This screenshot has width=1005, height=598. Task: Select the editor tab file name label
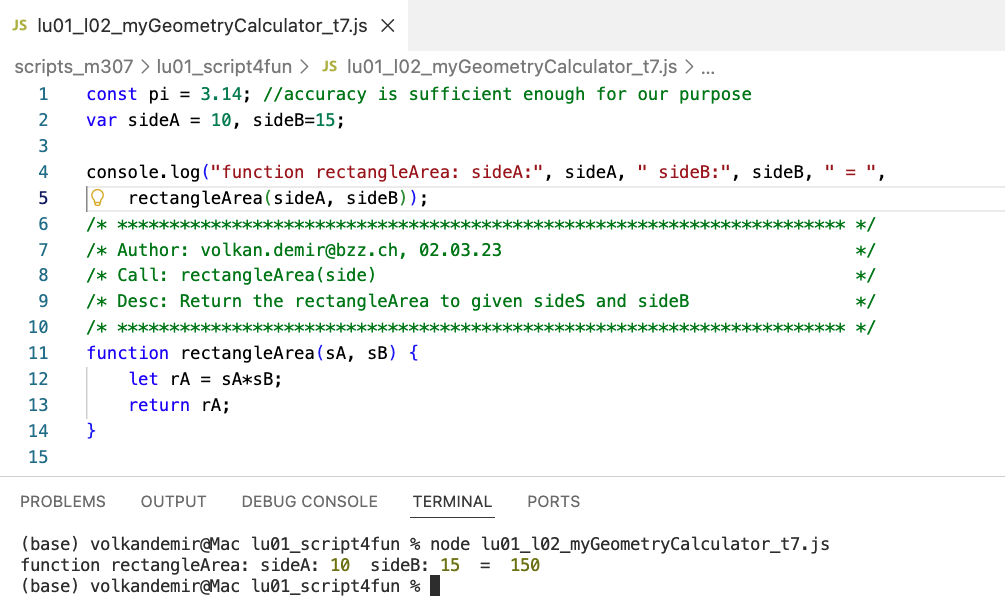tap(203, 27)
